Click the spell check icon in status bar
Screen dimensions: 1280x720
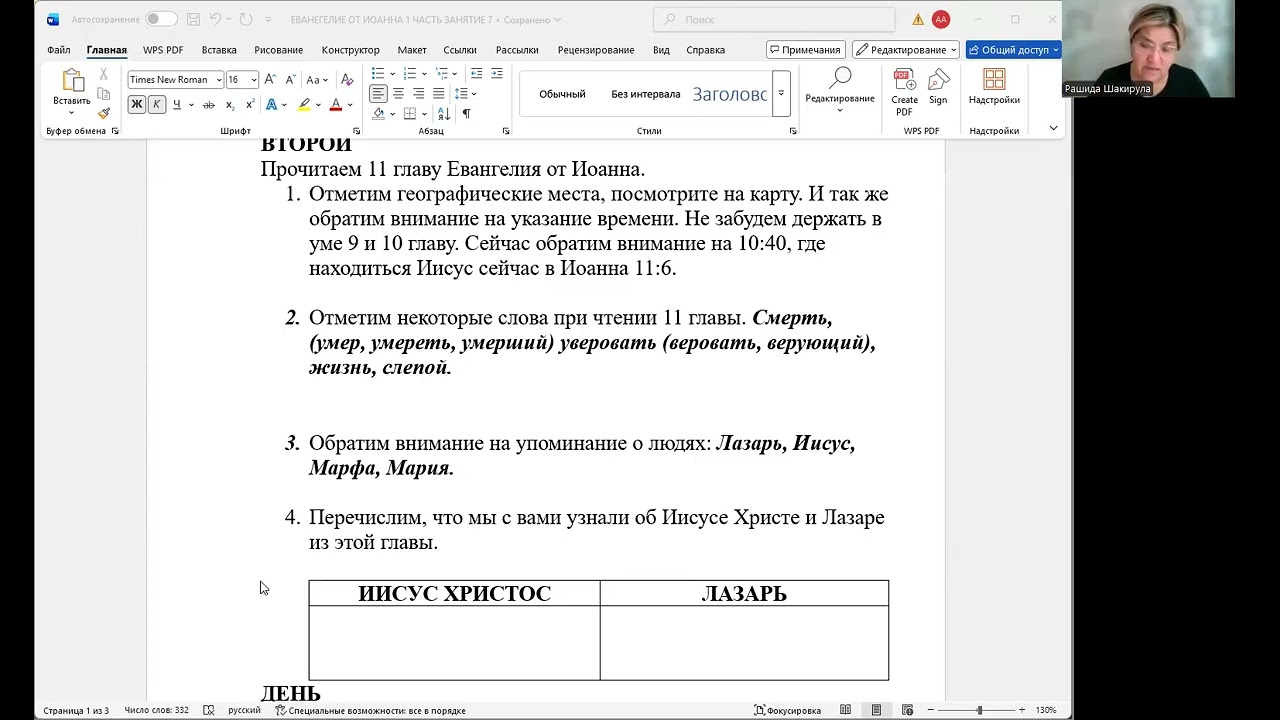(x=208, y=710)
